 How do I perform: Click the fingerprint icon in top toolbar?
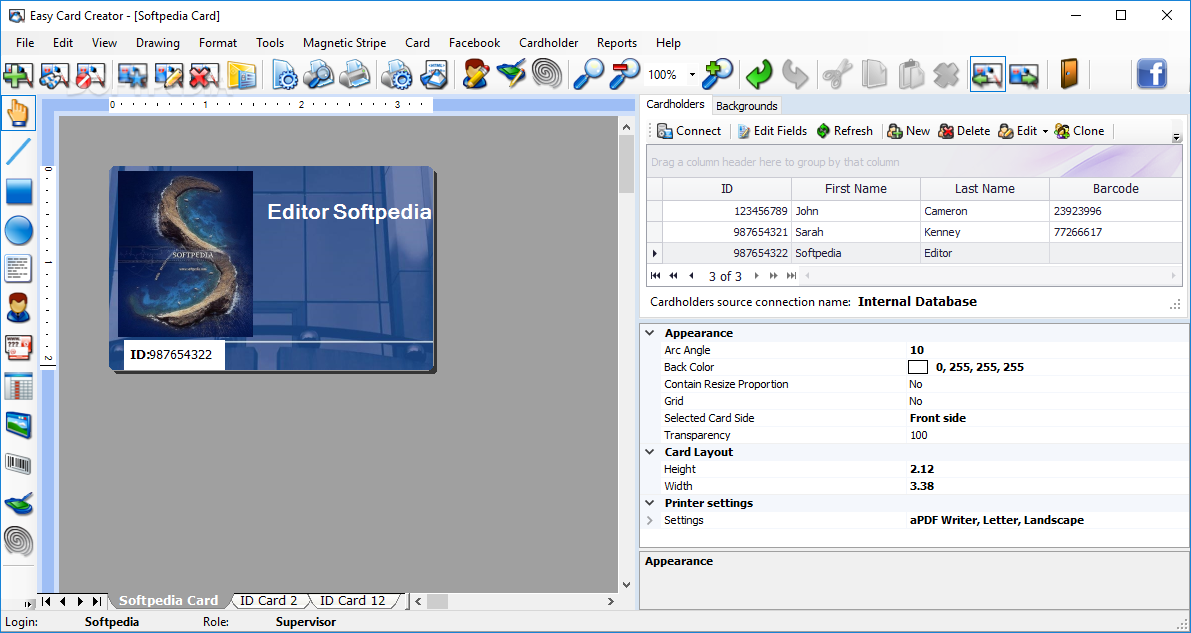547,74
